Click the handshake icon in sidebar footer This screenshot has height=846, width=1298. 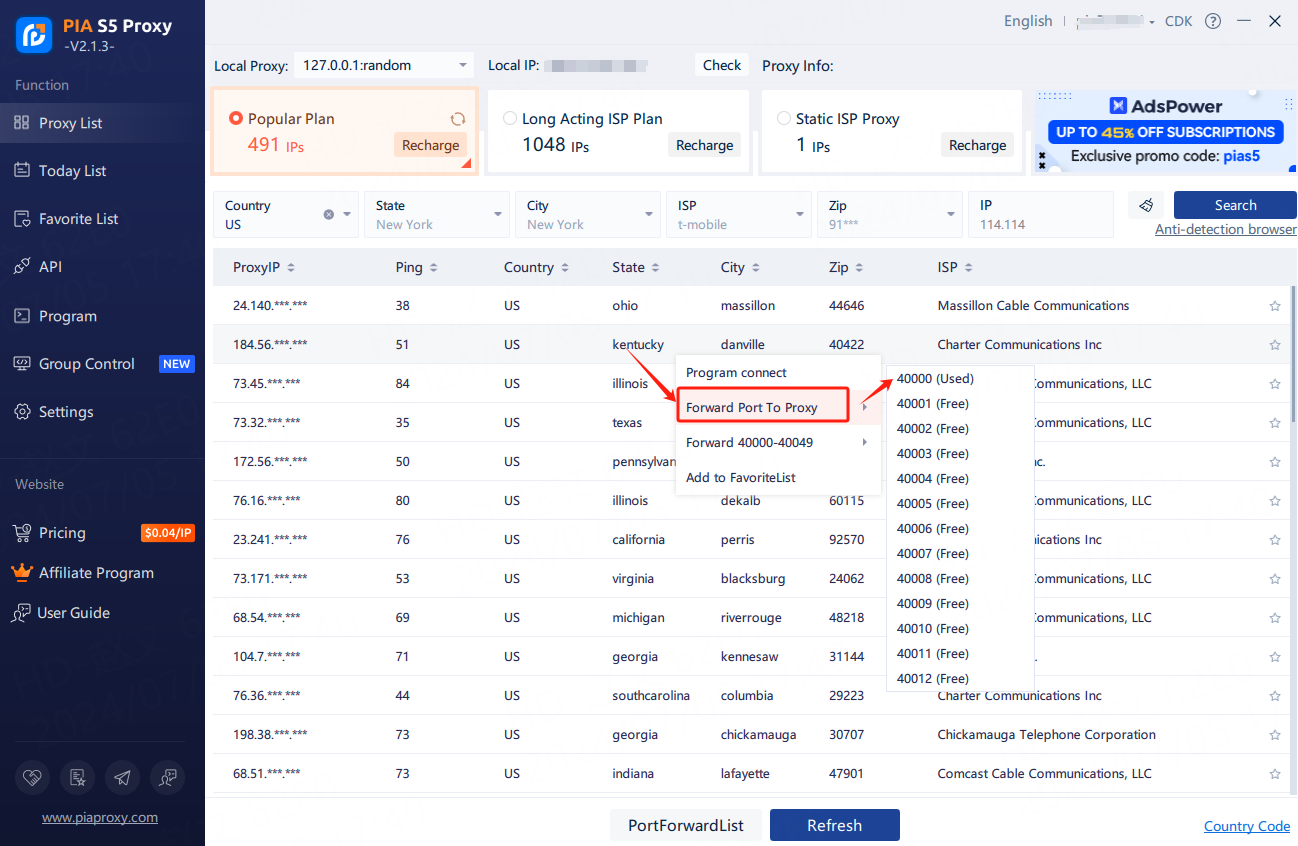[x=33, y=777]
